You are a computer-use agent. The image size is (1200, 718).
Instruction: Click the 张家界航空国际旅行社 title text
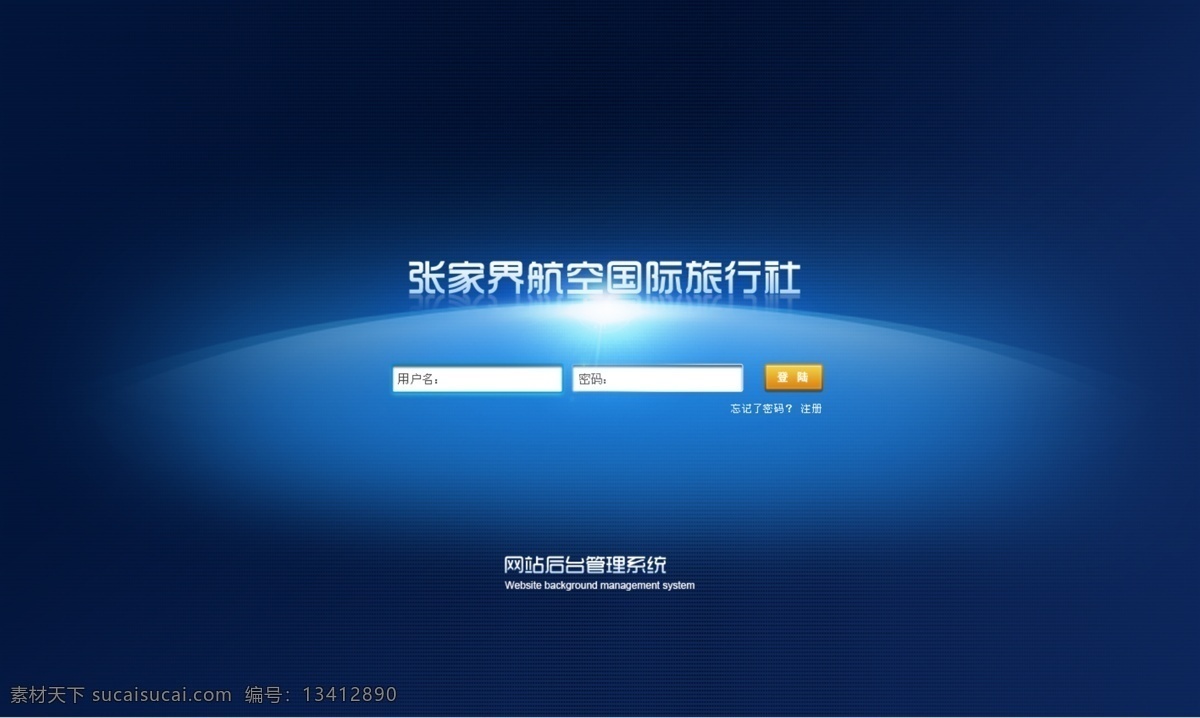pos(604,278)
